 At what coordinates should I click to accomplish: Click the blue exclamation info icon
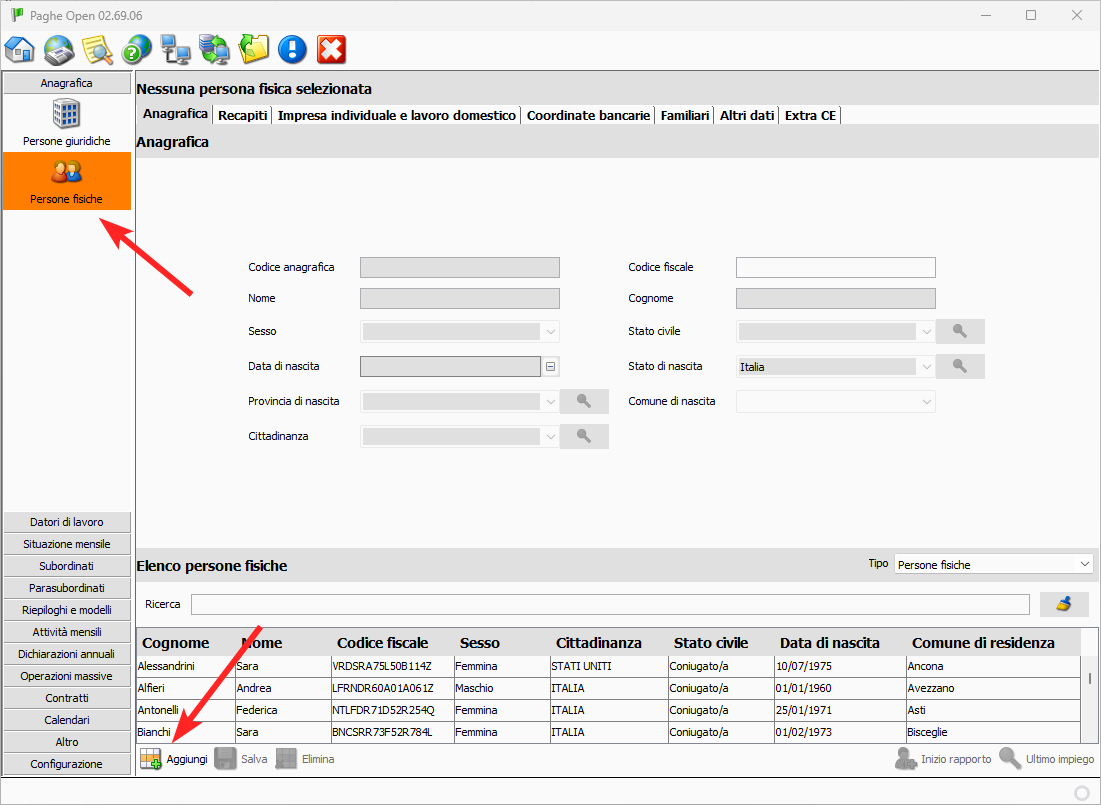pos(292,49)
